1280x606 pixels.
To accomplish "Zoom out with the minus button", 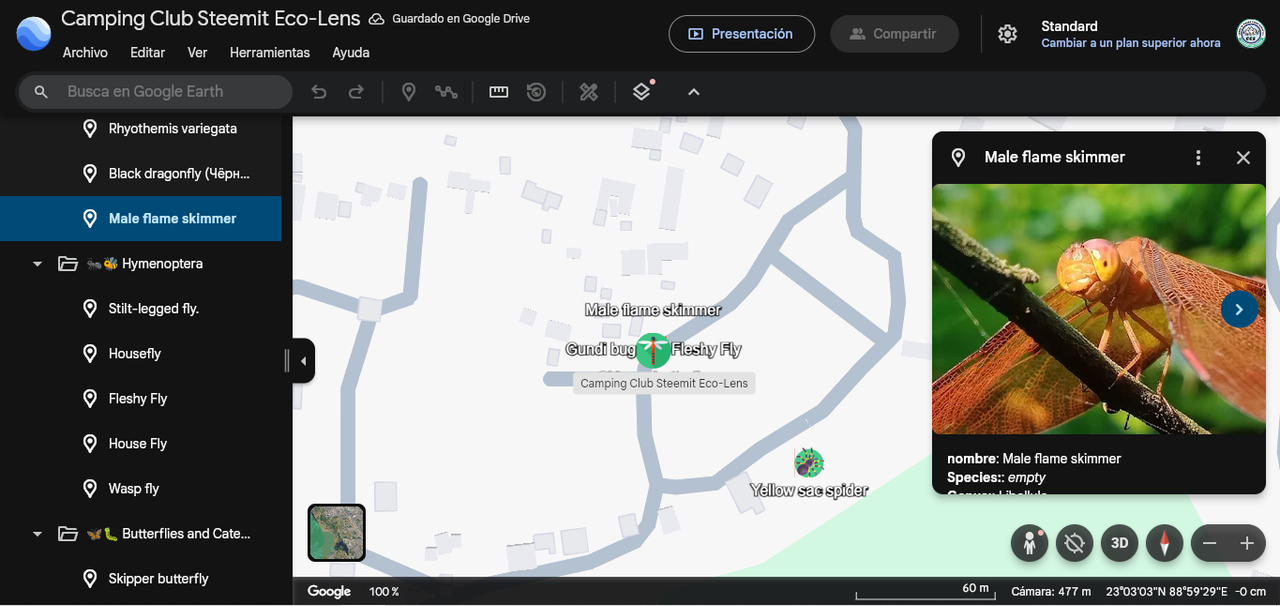I will point(1210,543).
